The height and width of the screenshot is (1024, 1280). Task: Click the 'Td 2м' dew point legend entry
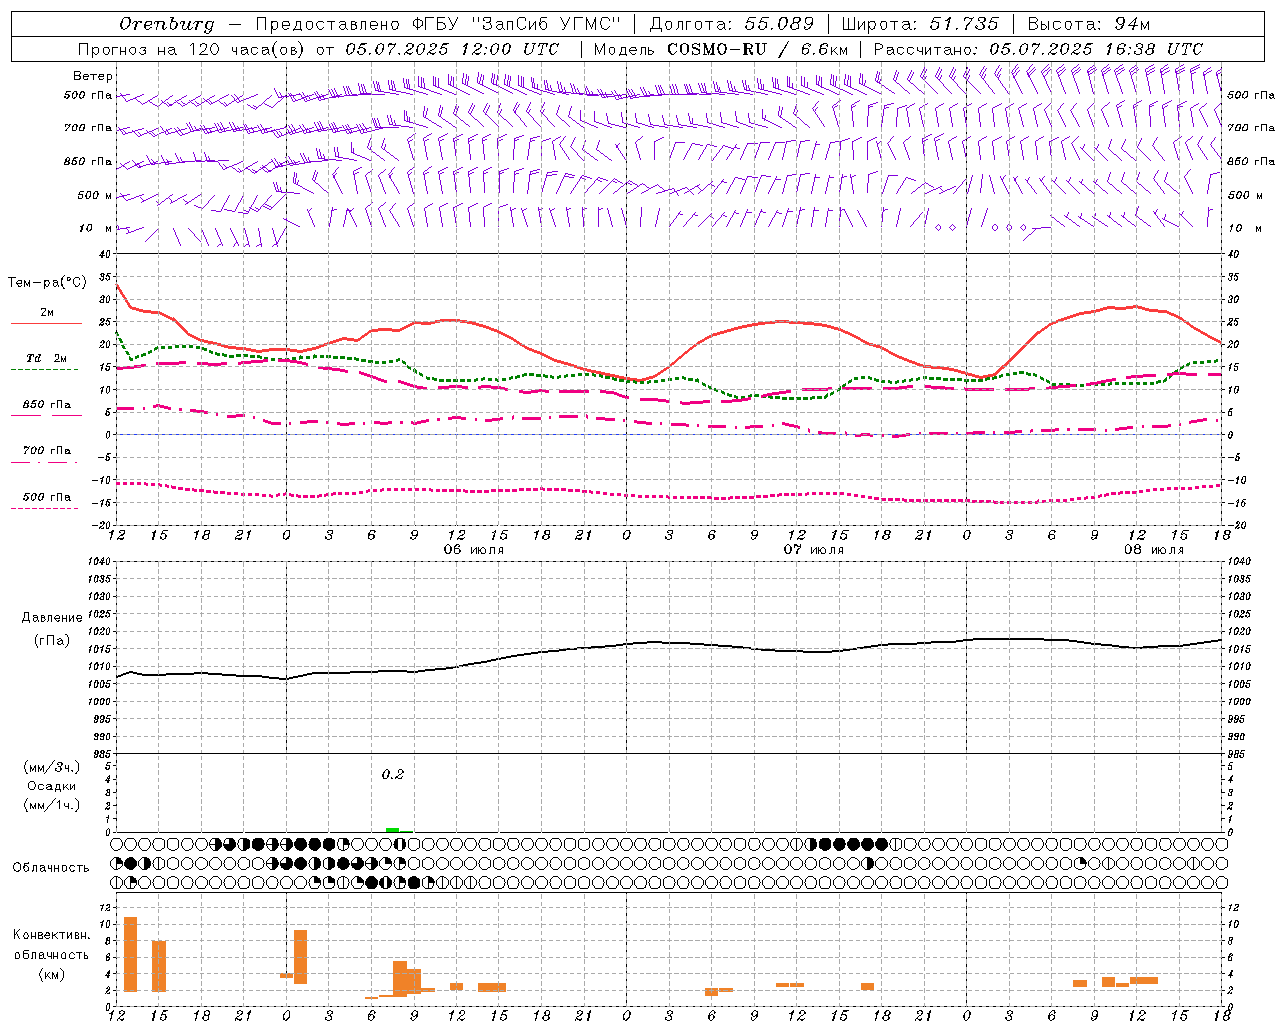point(46,358)
